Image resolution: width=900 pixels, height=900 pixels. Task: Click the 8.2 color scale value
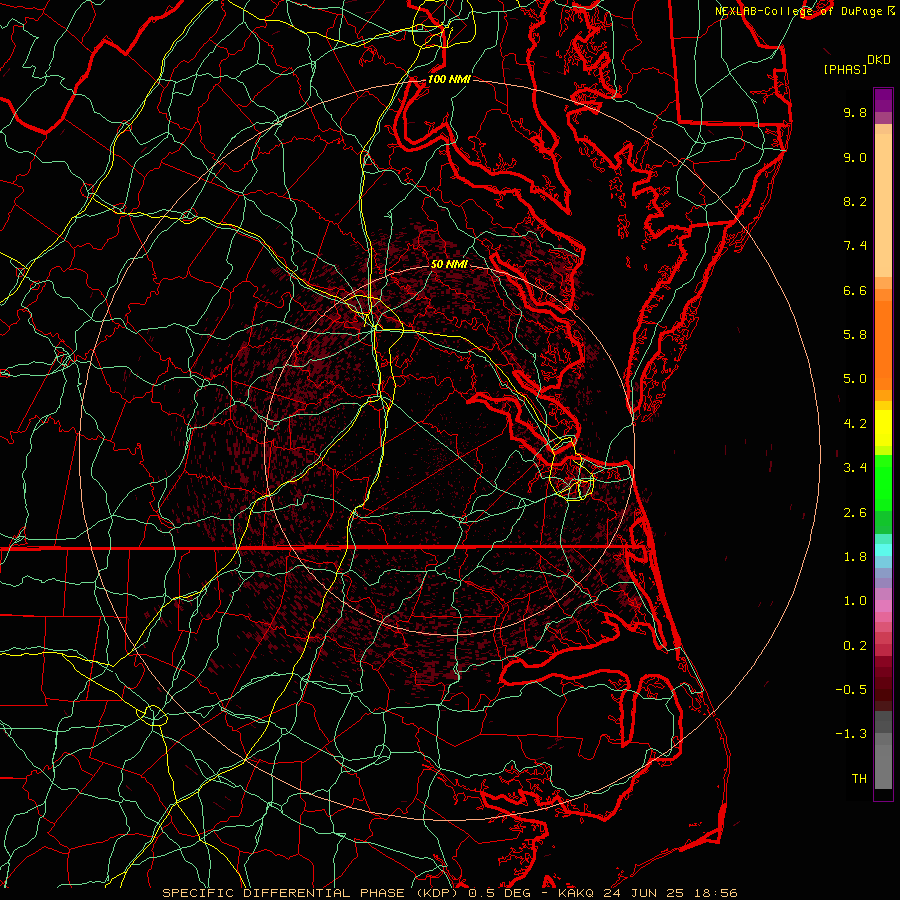(855, 201)
